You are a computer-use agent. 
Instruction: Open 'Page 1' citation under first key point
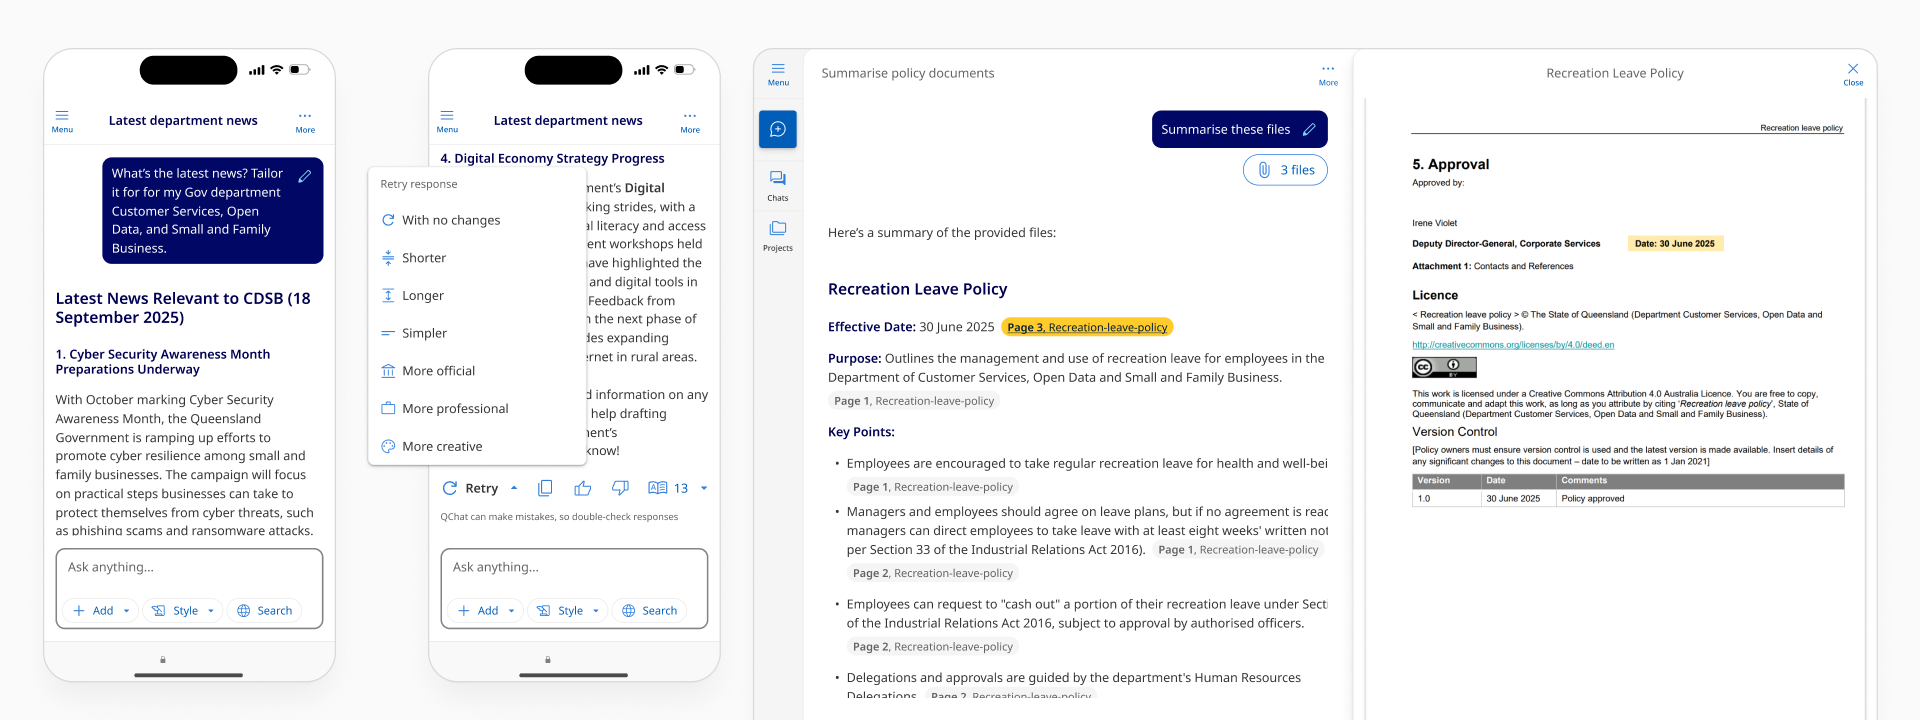933,487
